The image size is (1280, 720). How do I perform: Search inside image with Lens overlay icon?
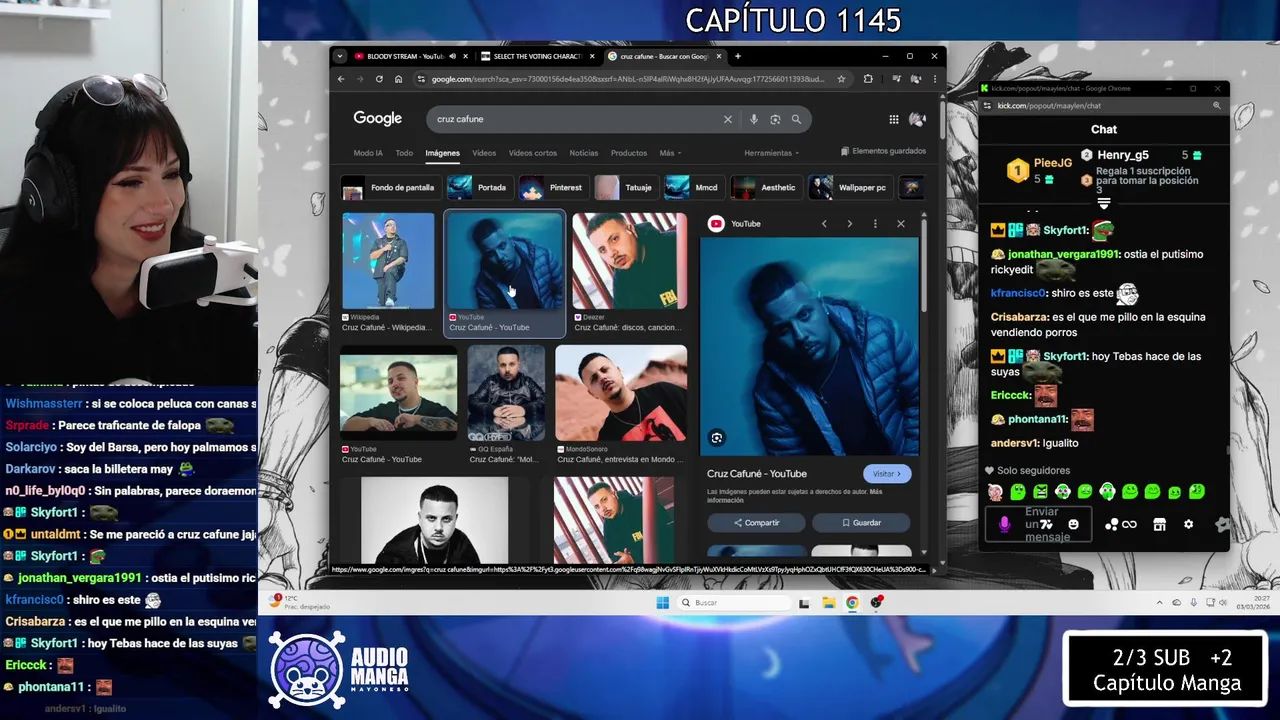click(x=716, y=438)
